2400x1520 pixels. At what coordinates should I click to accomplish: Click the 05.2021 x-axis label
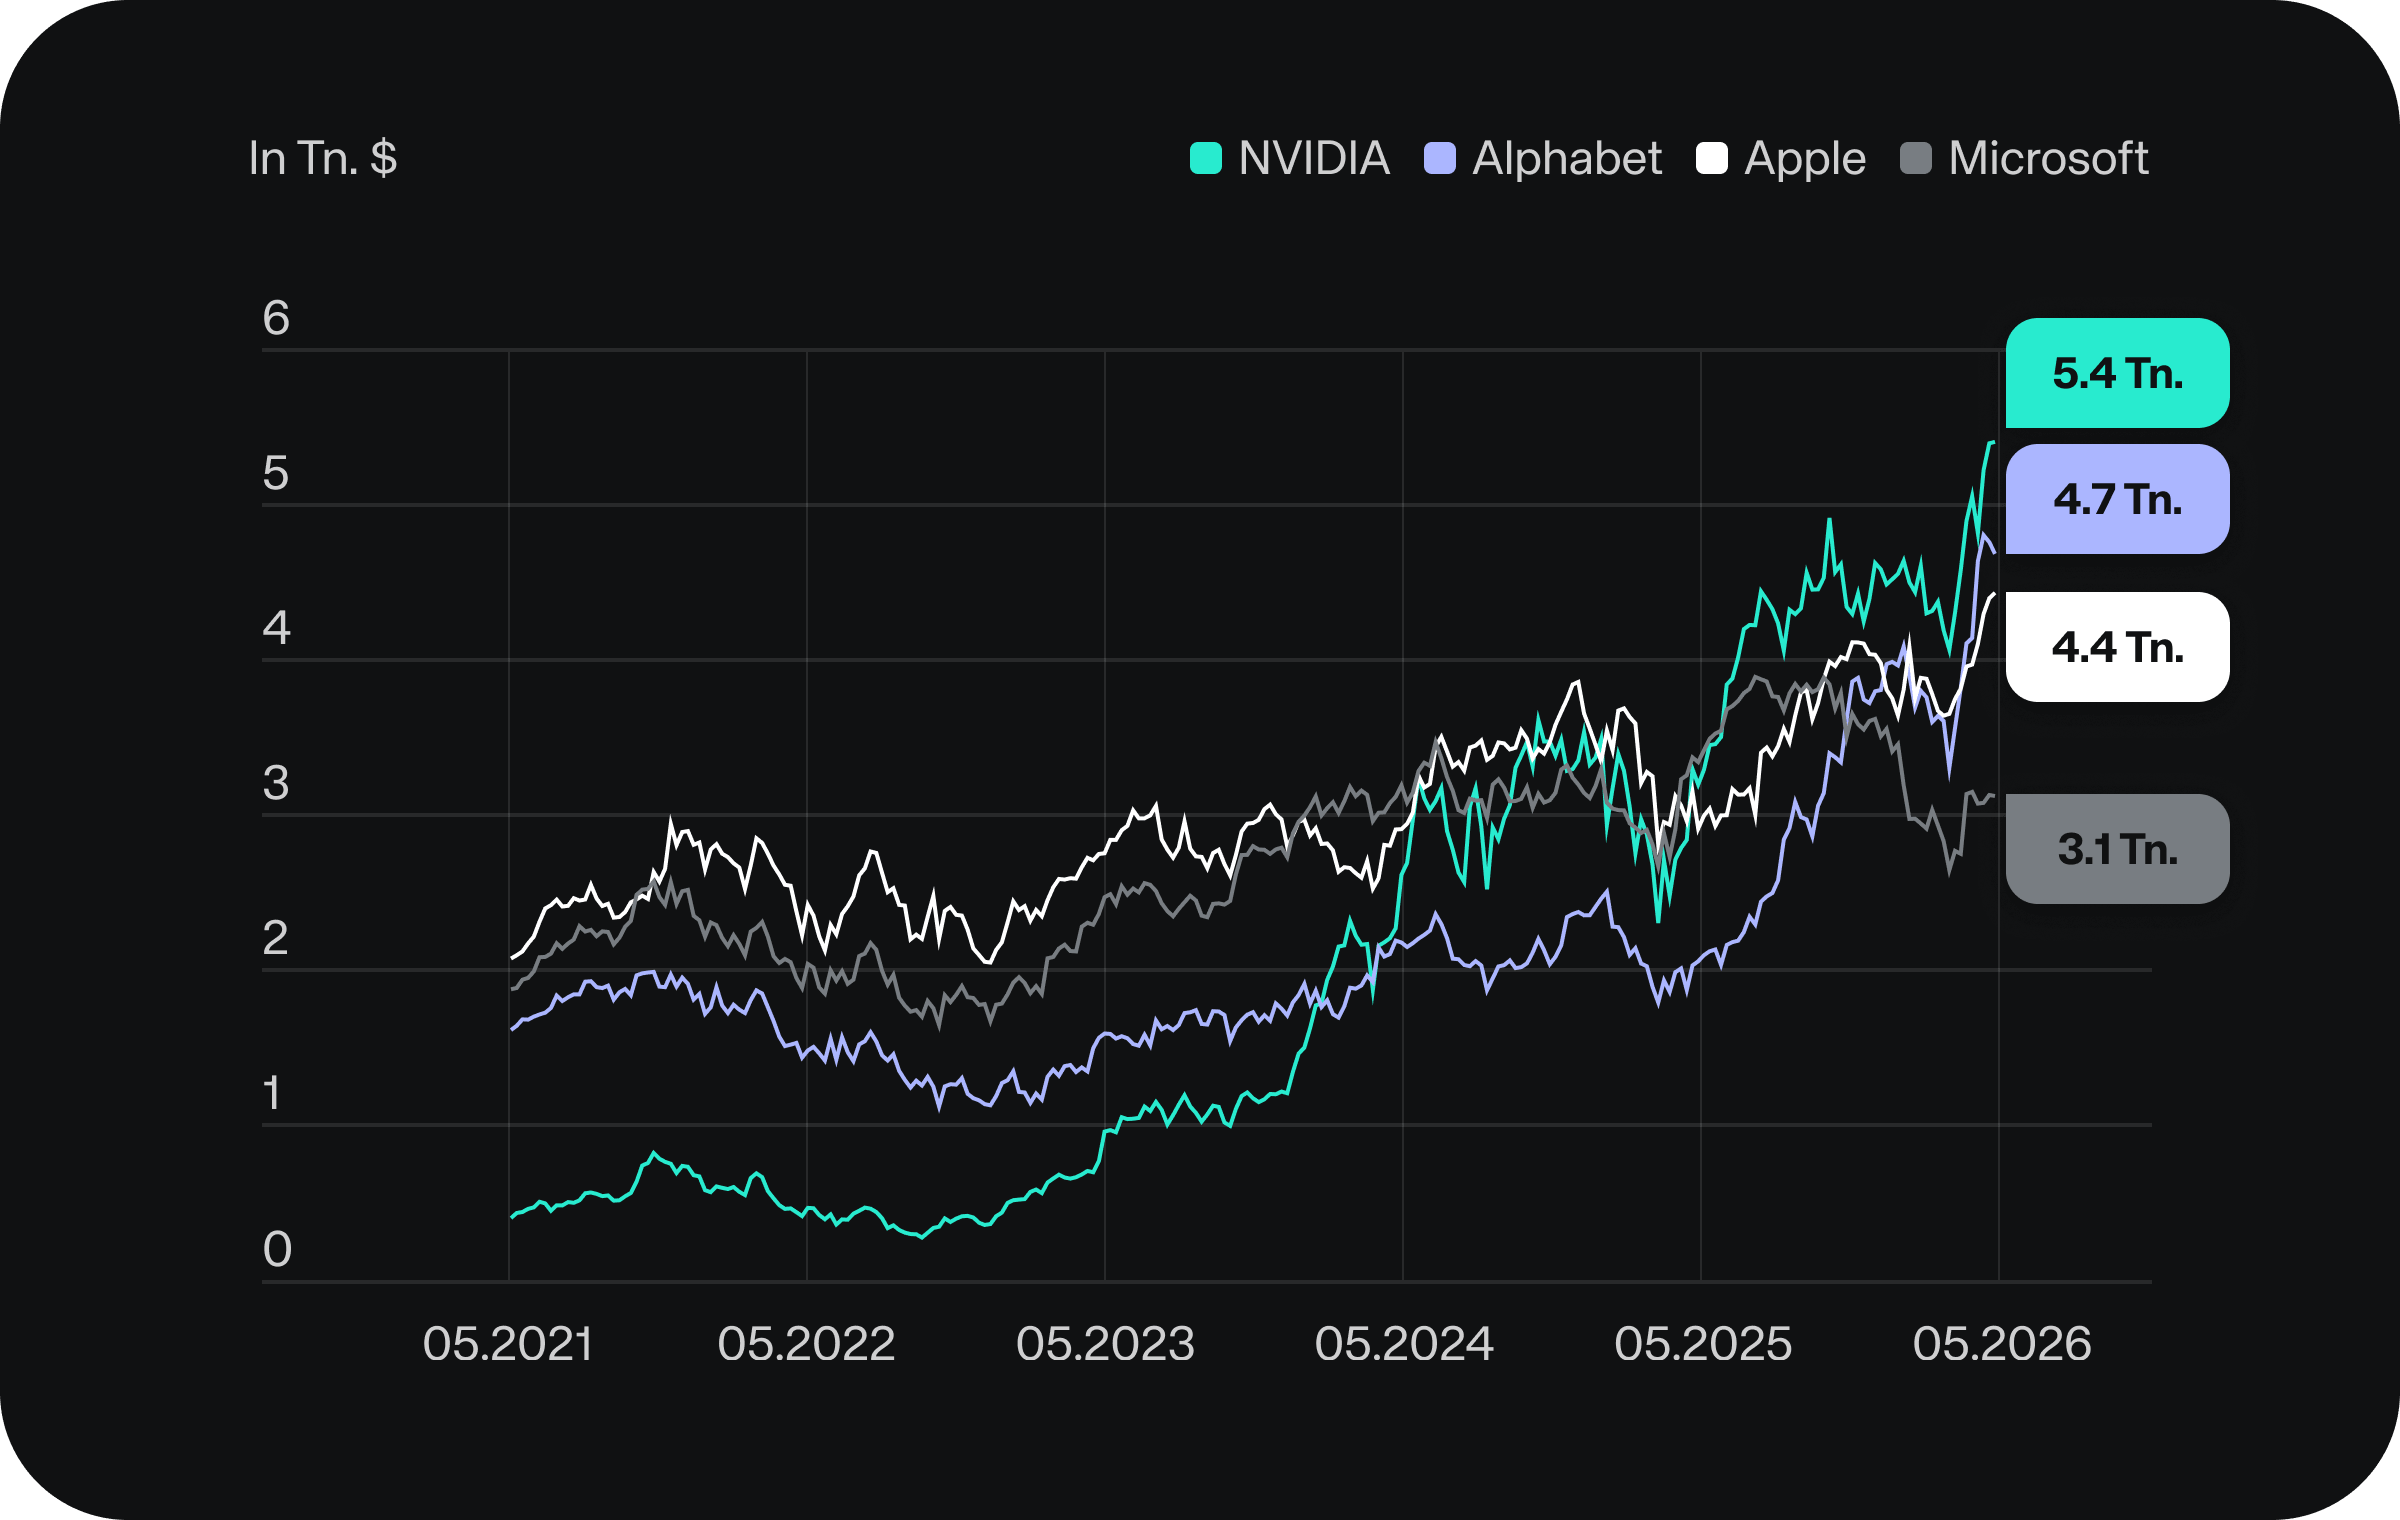pyautogui.click(x=508, y=1343)
